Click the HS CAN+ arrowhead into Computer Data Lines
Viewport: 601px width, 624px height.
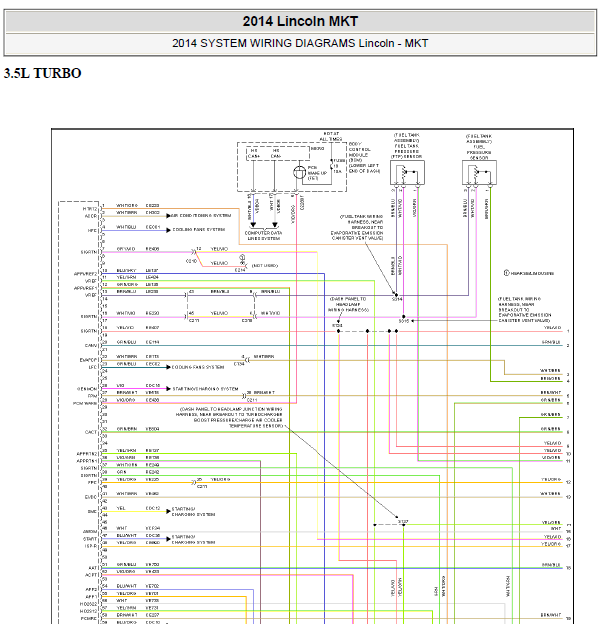tap(253, 225)
